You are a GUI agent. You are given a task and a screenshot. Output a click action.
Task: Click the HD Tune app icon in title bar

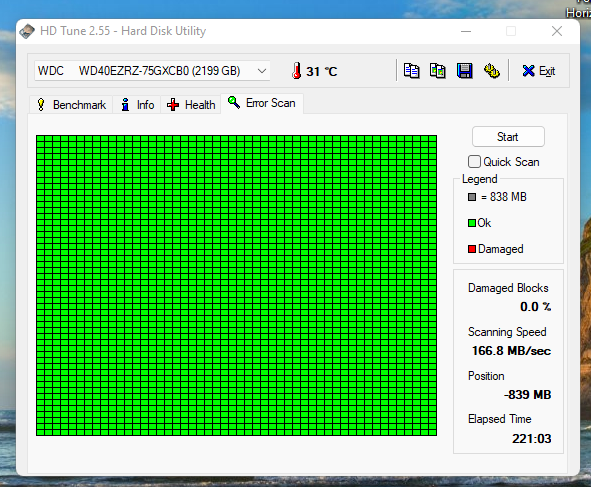[27, 31]
